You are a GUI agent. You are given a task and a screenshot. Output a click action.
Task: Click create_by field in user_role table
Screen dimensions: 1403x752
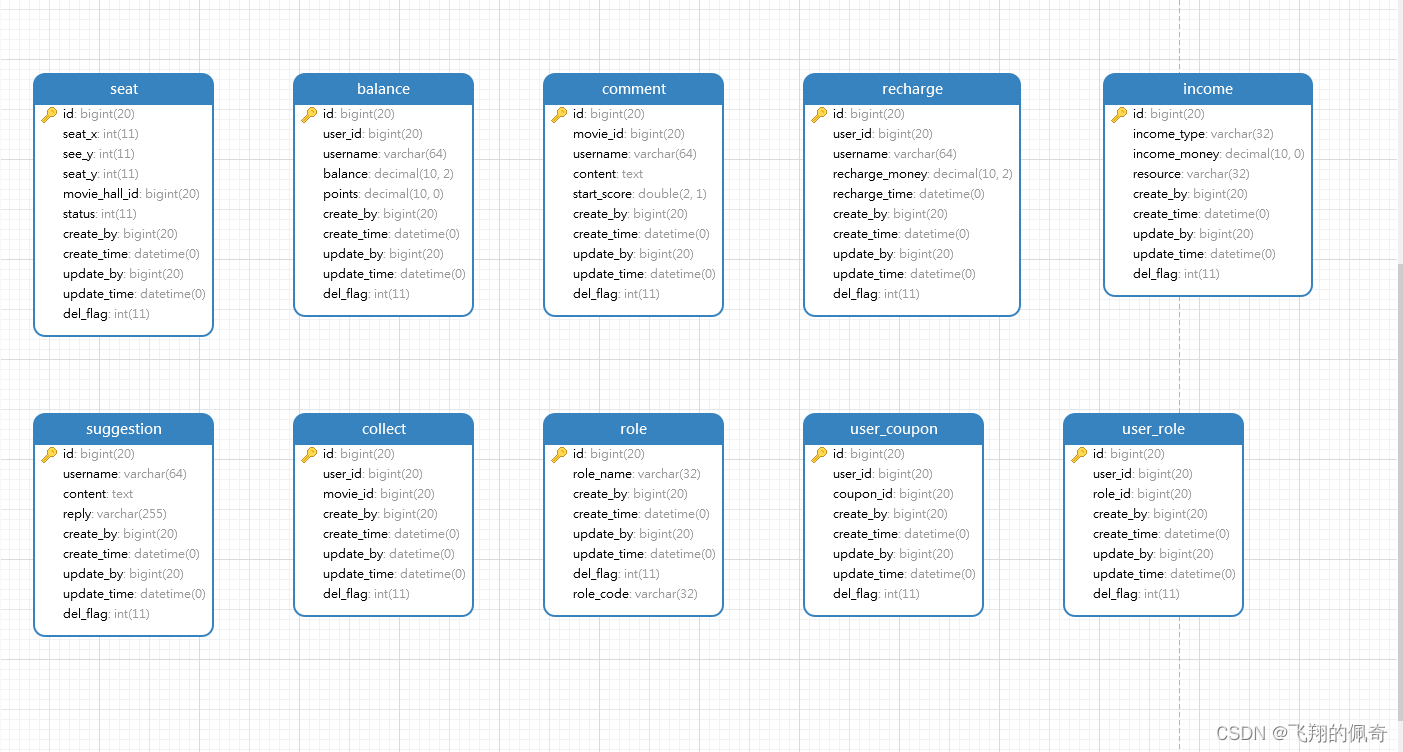click(1150, 514)
